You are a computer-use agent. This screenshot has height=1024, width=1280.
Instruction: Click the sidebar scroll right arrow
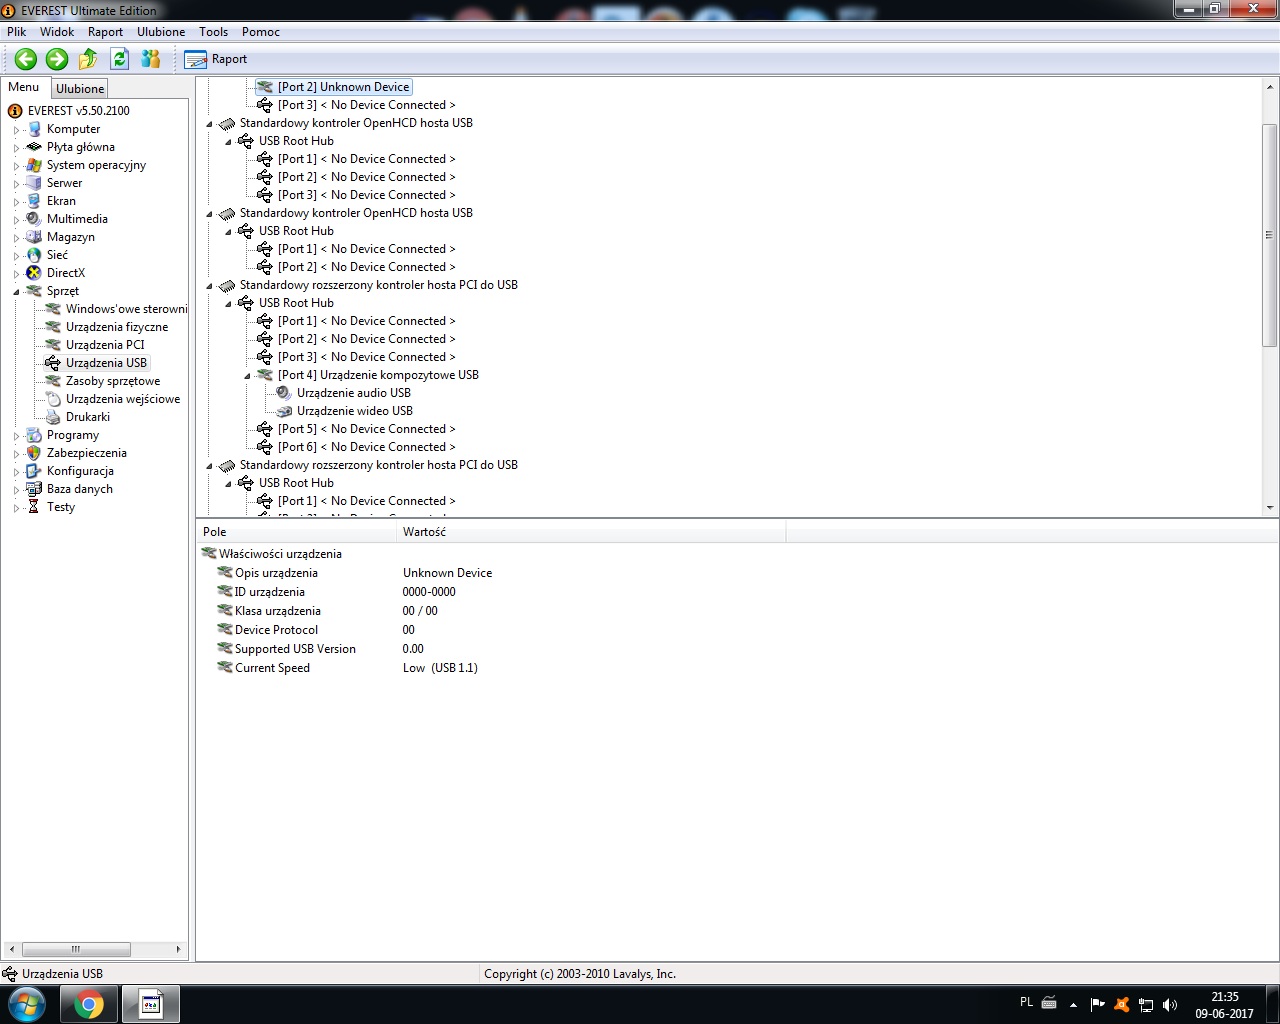click(x=178, y=949)
